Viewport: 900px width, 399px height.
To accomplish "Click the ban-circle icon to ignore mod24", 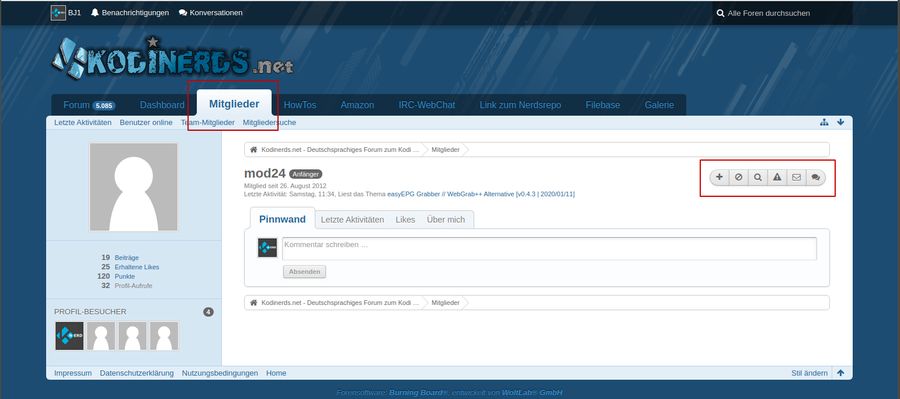I will pos(739,177).
